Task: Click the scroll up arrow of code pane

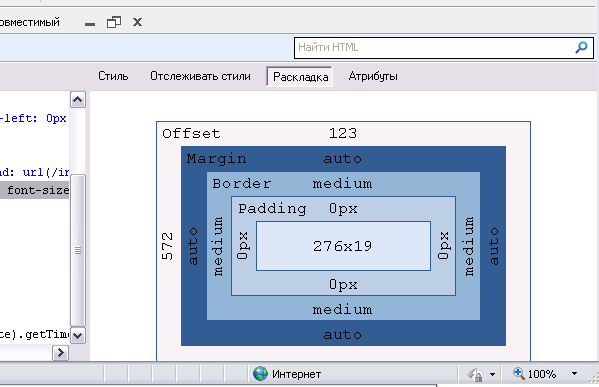Action: (x=78, y=100)
